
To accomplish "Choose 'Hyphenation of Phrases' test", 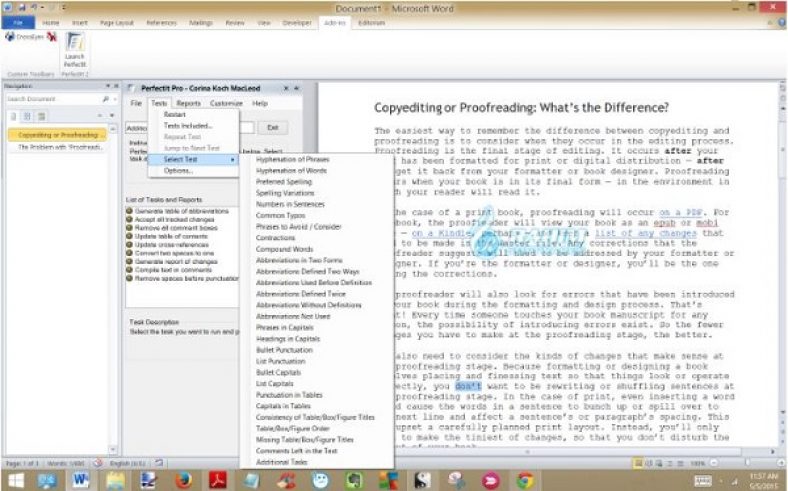I will (293, 160).
